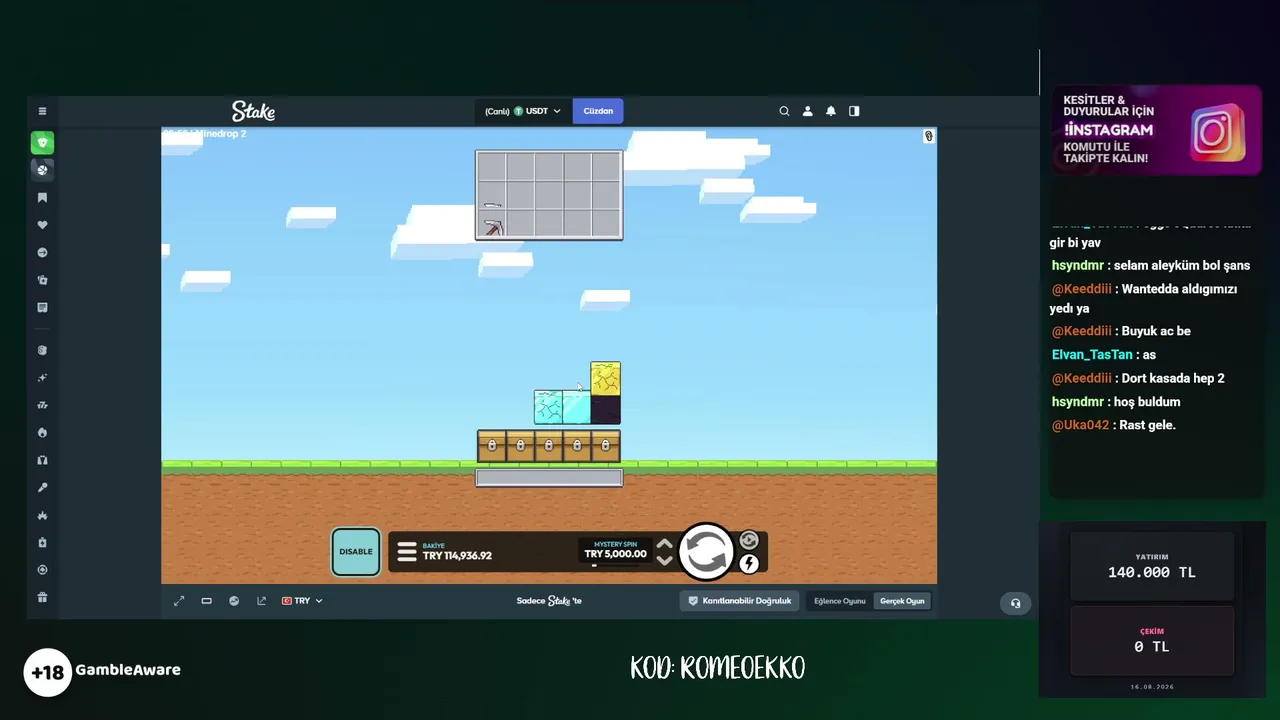Increase the bet with the up arrow
Screen dimensions: 1280x720
[x=664, y=545]
